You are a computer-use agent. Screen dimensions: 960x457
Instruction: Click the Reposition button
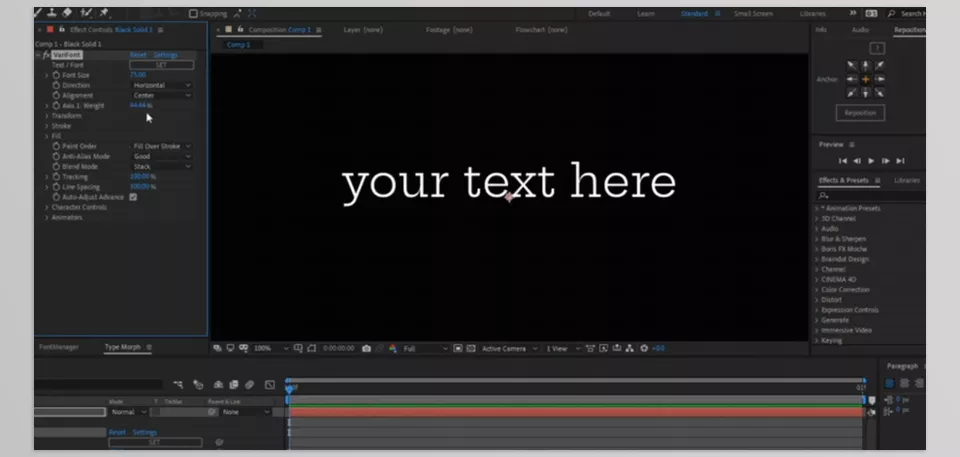click(x=860, y=113)
